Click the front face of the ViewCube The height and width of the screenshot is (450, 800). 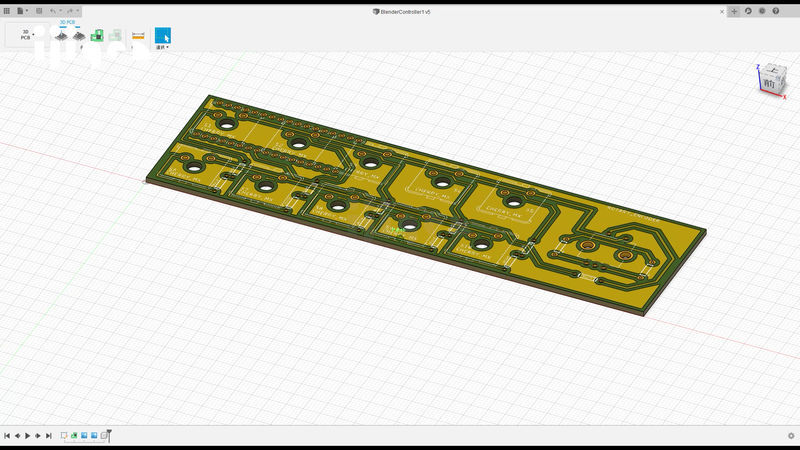[769, 84]
